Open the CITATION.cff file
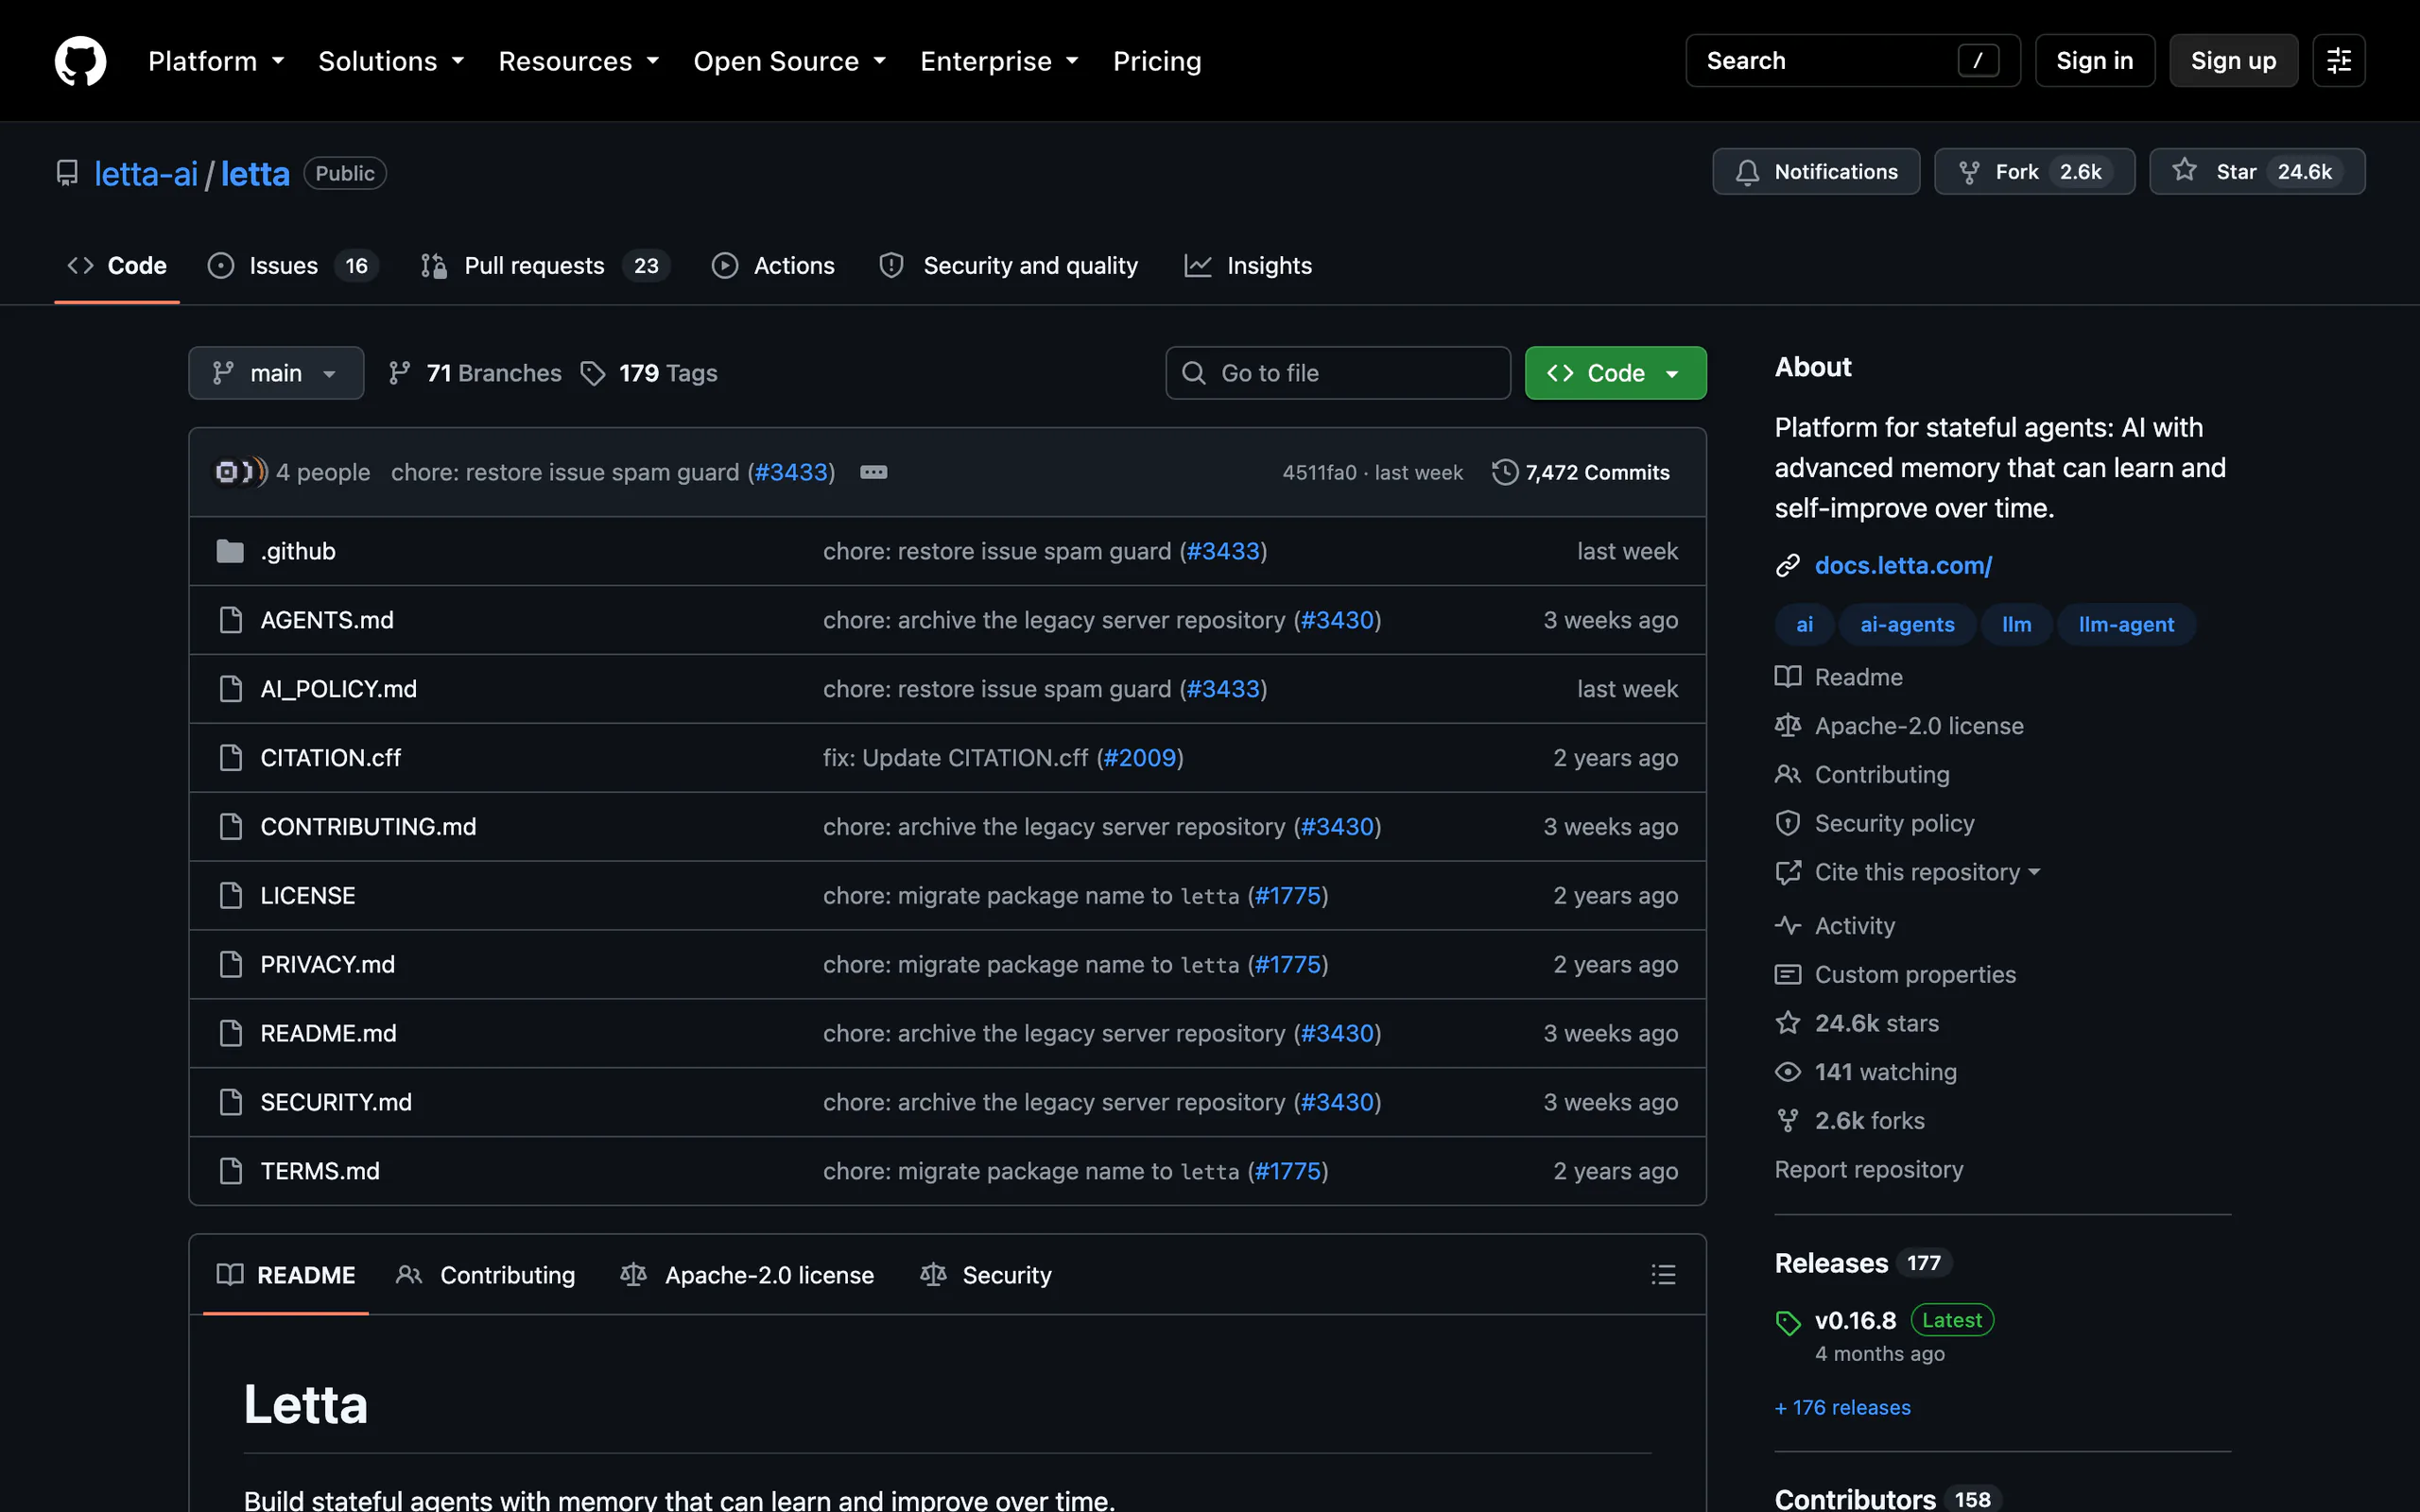The image size is (2420, 1512). click(330, 758)
